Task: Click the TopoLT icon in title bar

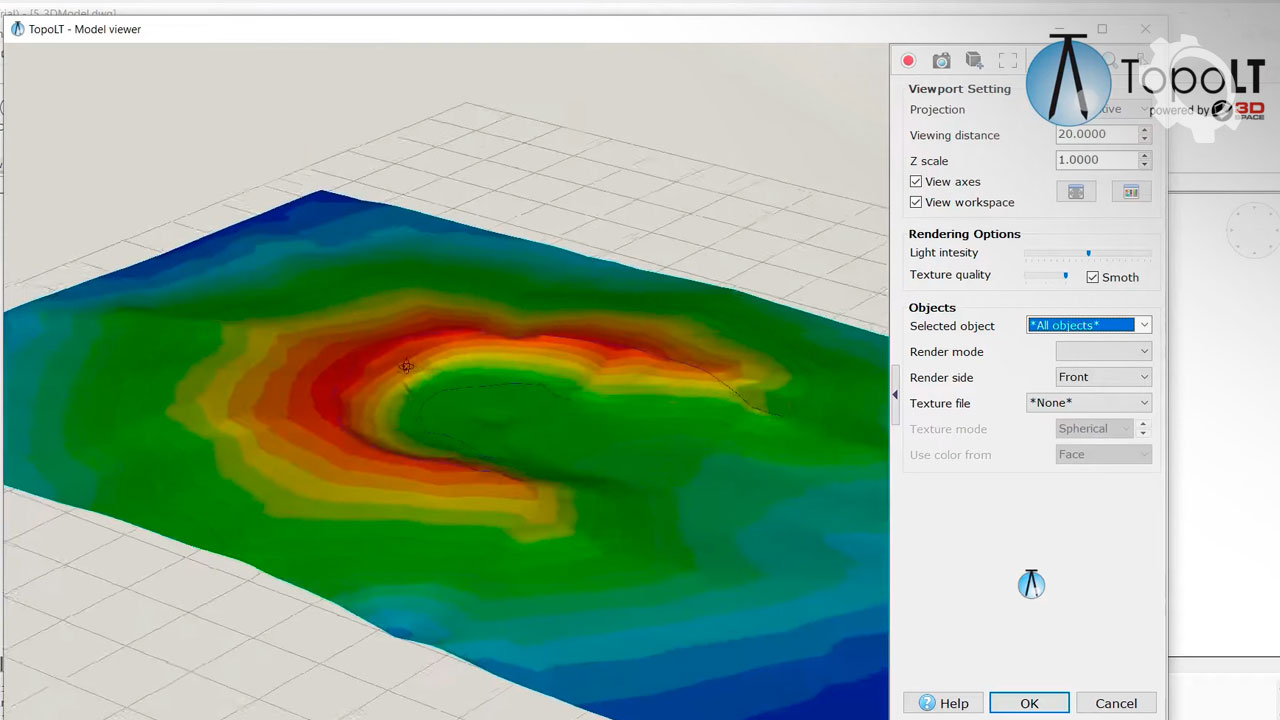Action: (x=17, y=29)
